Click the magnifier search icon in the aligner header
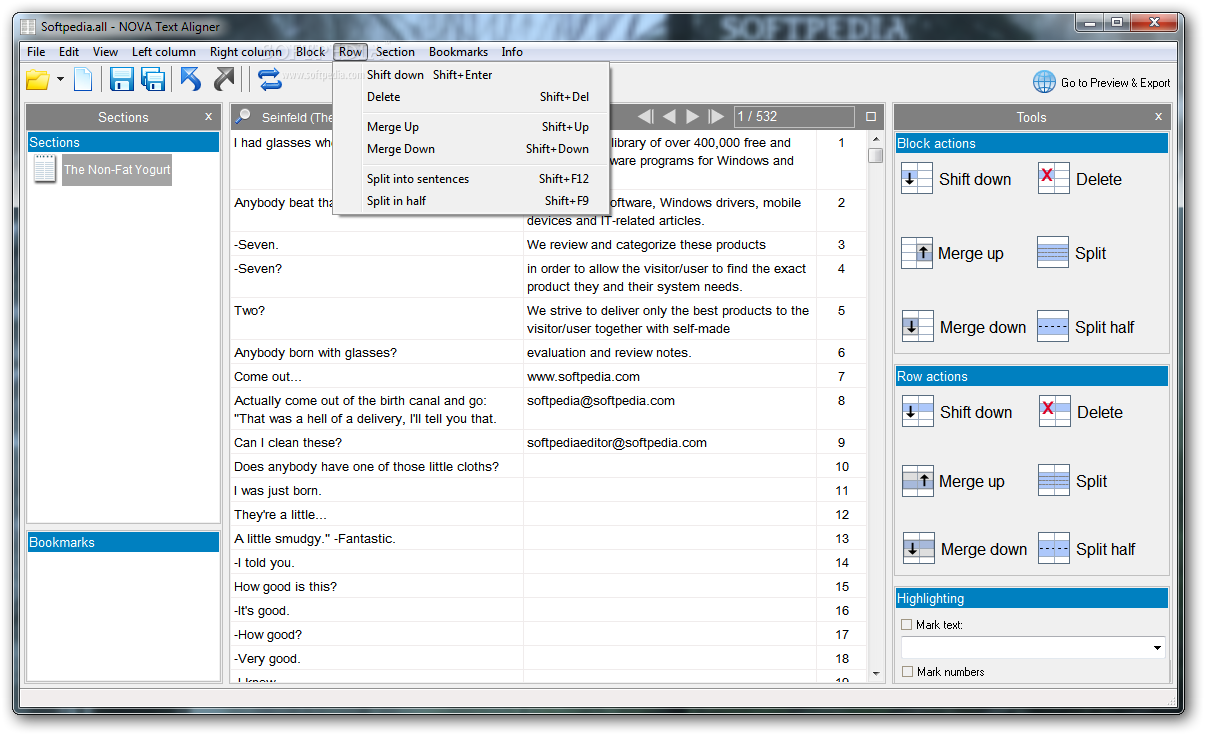 pyautogui.click(x=243, y=117)
